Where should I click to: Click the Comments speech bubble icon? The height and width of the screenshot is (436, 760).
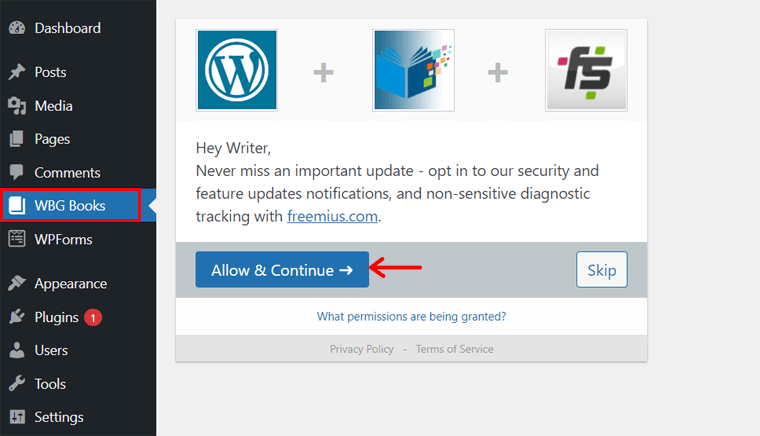[x=16, y=173]
